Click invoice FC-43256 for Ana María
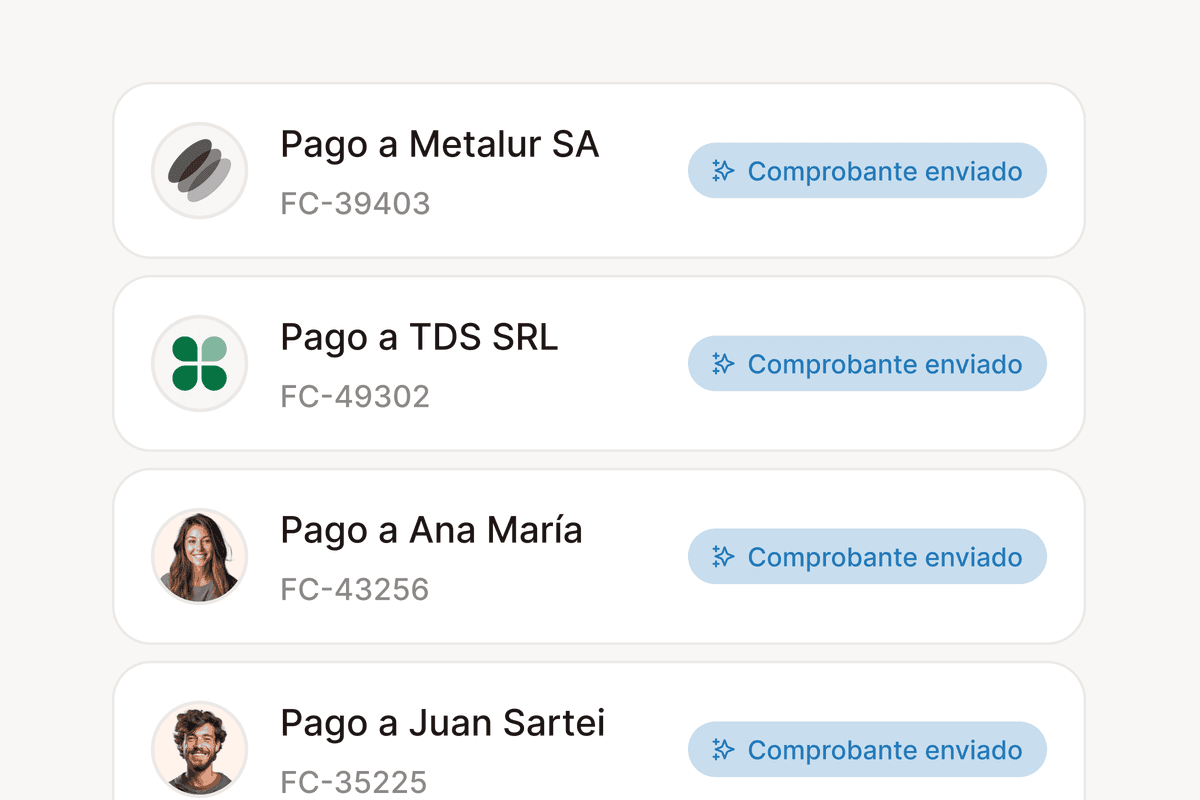The height and width of the screenshot is (800, 1200). pyautogui.click(x=355, y=589)
